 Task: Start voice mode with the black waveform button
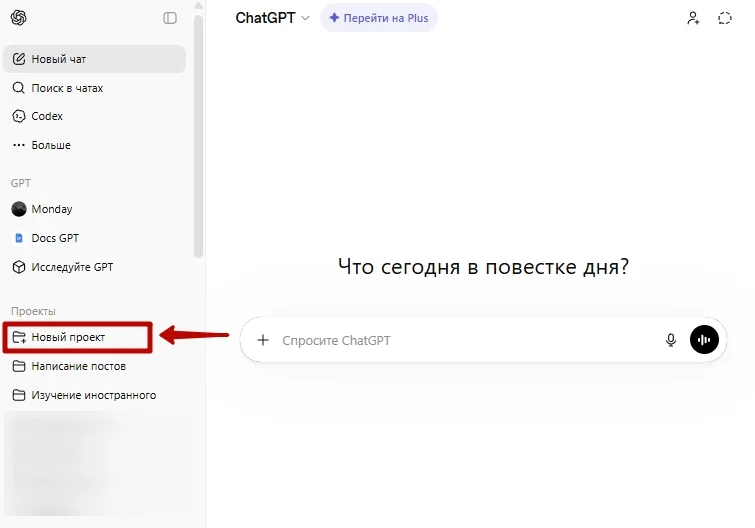pyautogui.click(x=704, y=340)
